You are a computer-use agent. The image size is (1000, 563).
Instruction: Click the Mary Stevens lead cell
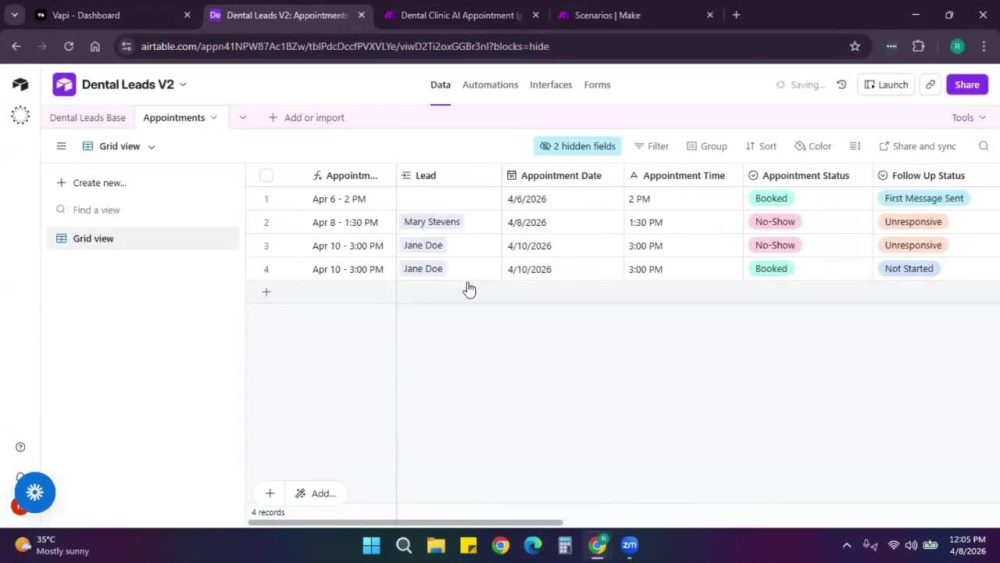[449, 222]
